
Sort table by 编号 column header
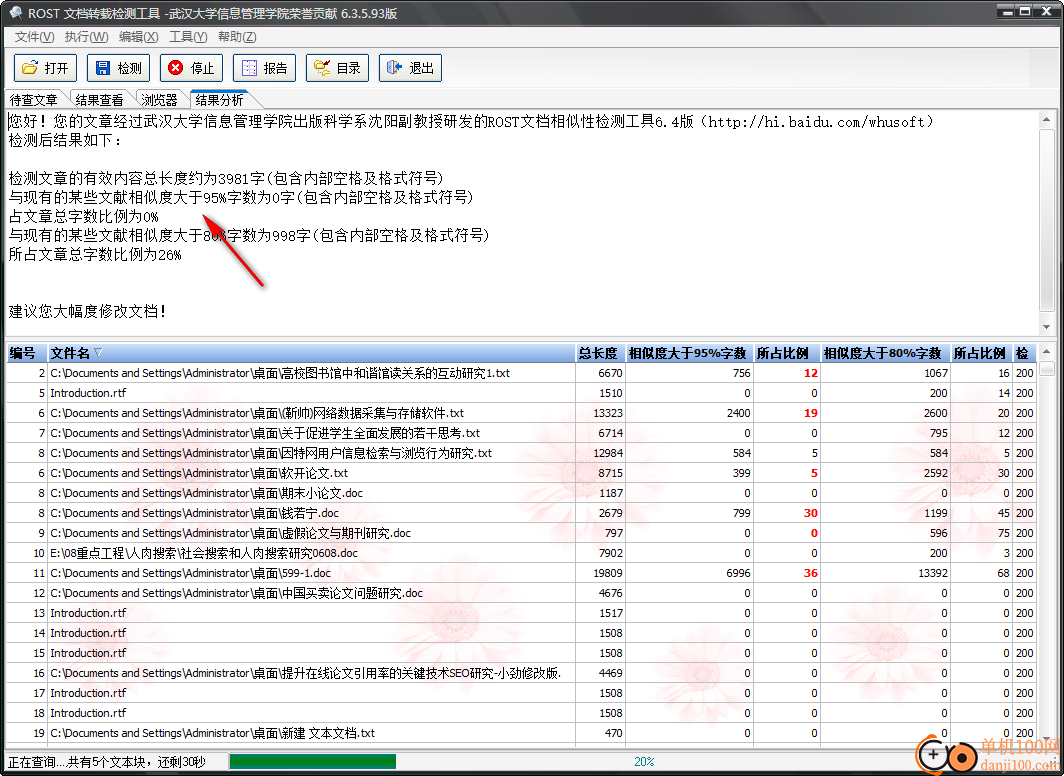27,353
